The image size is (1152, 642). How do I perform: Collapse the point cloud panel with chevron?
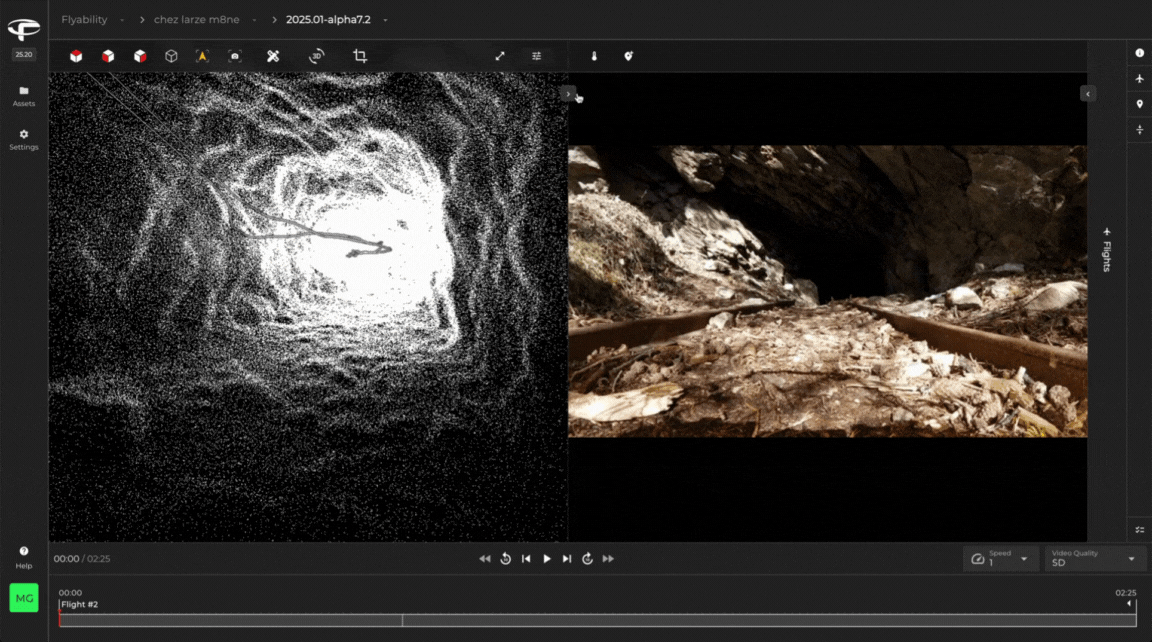point(568,93)
